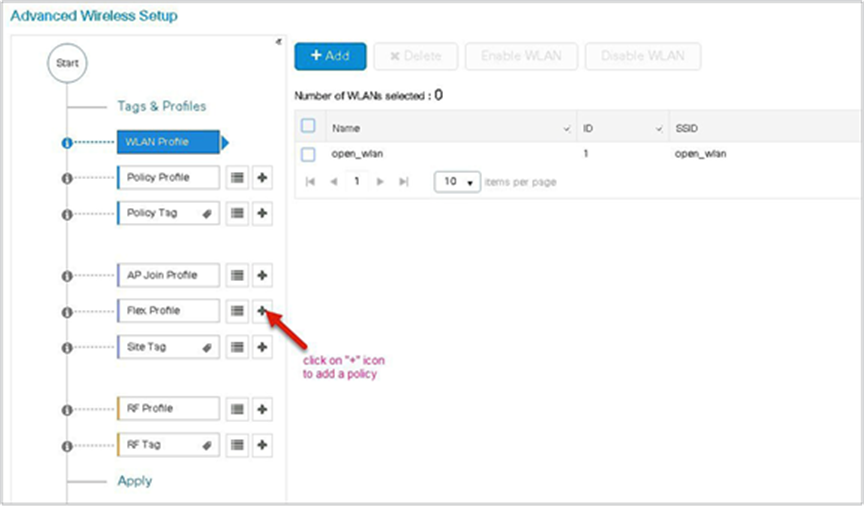Image resolution: width=864 pixels, height=506 pixels.
Task: Tick the select-all checkbox in table header
Action: click(308, 126)
